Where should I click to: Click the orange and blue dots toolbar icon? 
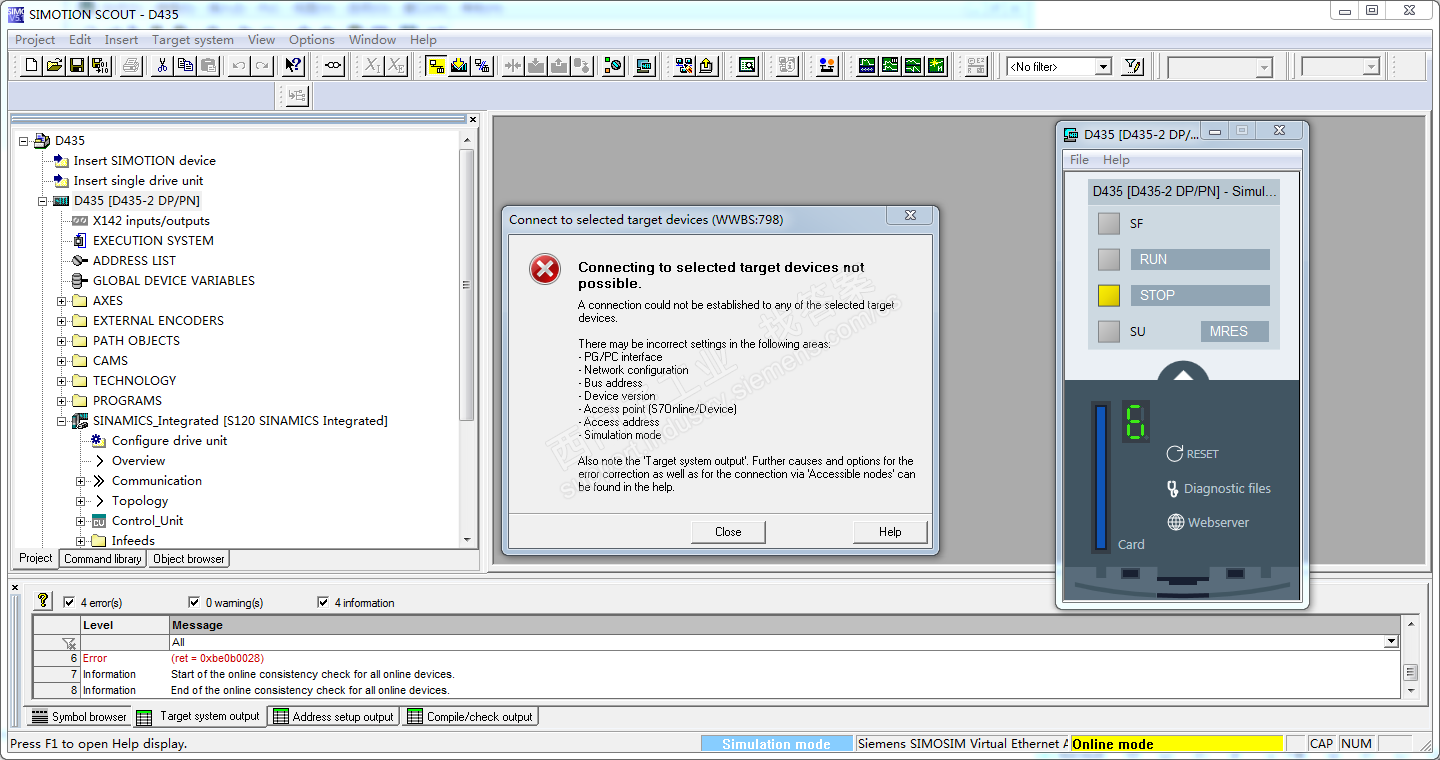click(x=827, y=66)
